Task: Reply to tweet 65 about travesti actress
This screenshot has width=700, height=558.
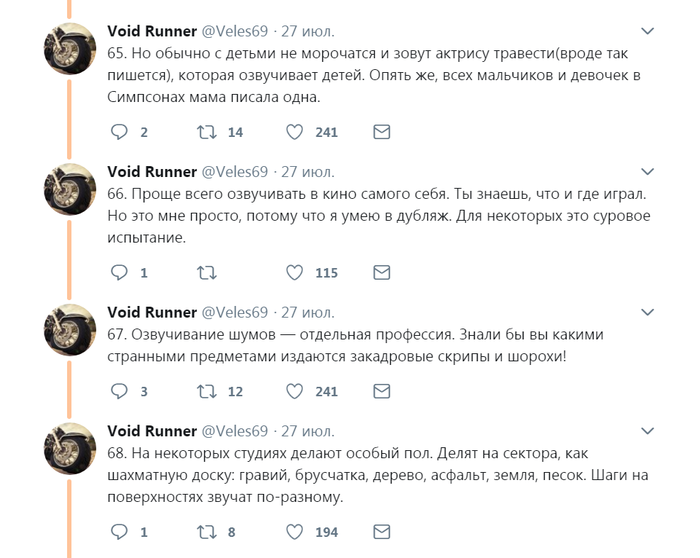Action: [119, 132]
